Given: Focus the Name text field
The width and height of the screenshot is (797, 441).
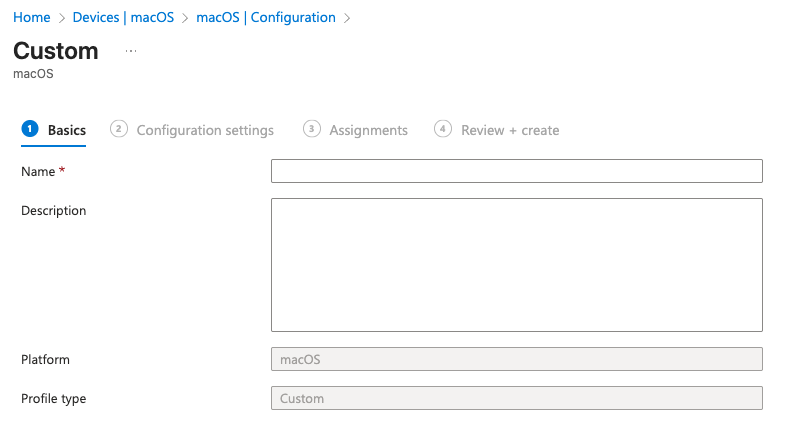Looking at the screenshot, I should tap(516, 171).
